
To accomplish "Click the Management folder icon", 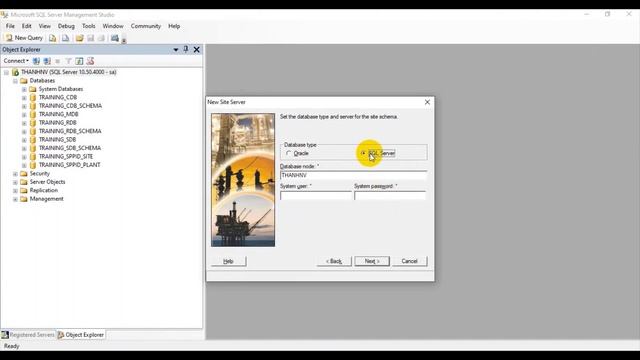I will pos(24,199).
